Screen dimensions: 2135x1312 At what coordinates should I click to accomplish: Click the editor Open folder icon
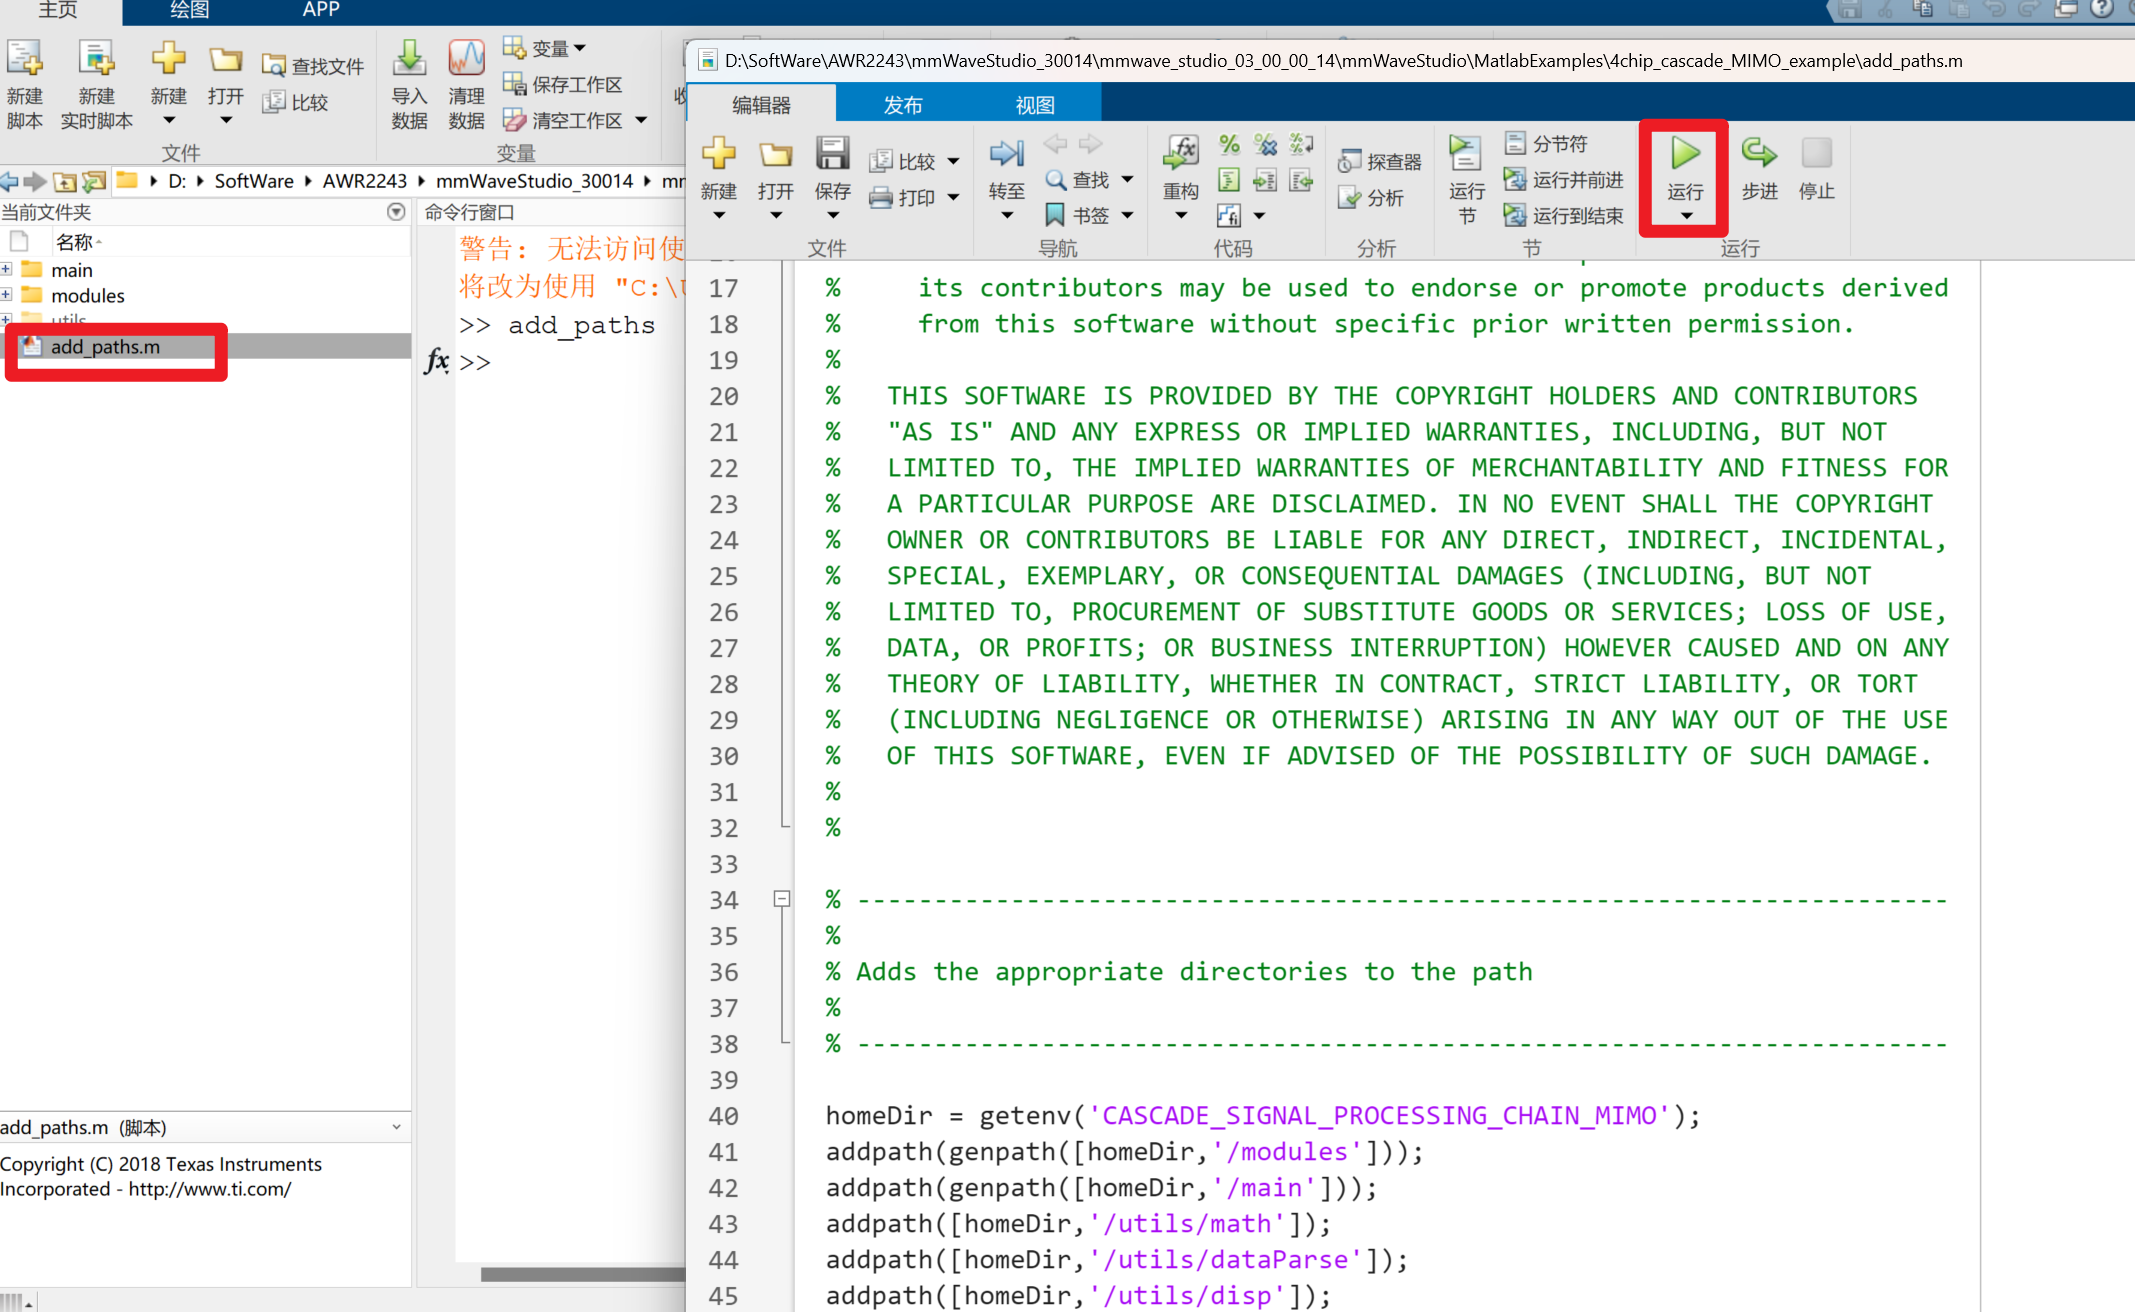pos(775,154)
